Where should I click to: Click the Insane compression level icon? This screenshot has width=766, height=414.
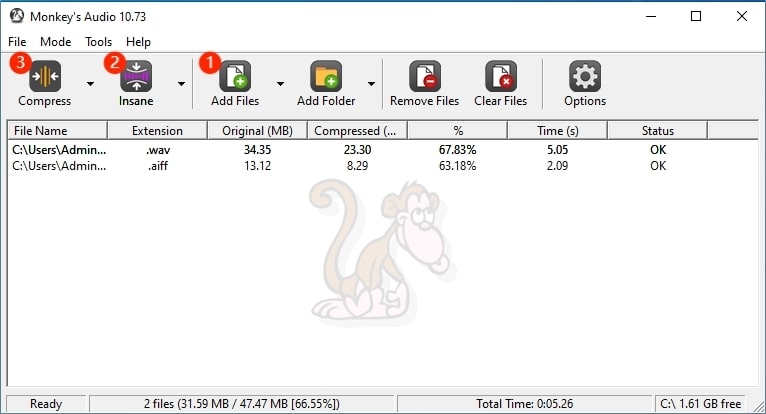(136, 76)
